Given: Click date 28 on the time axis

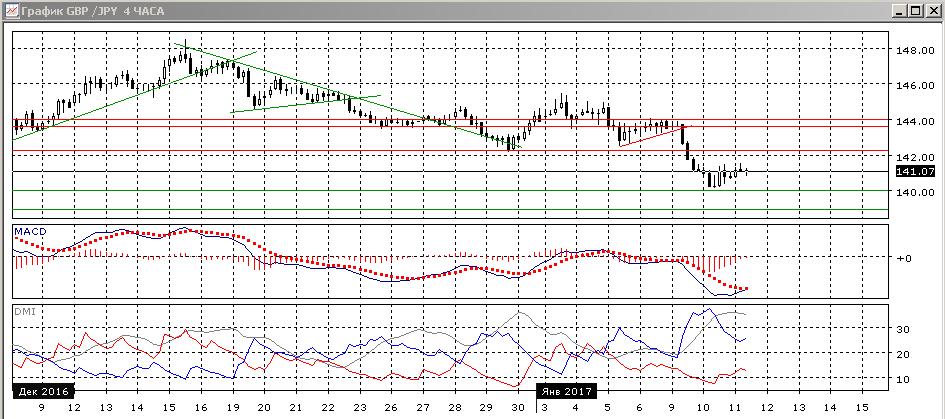Looking at the screenshot, I should pyautogui.click(x=455, y=407).
